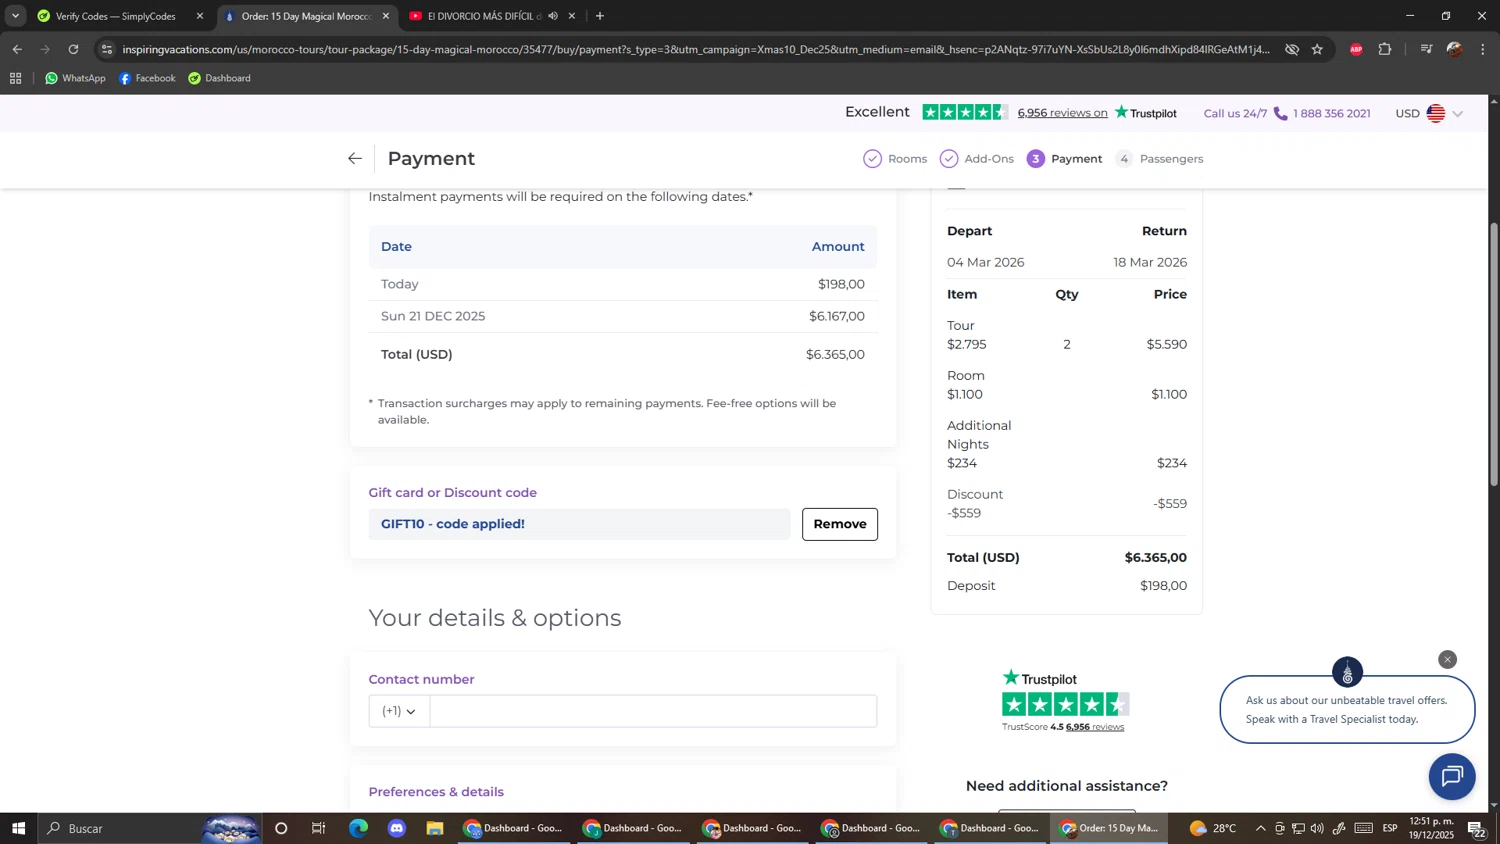Screen dimensions: 1500x844
Task: Open the apps grid in bookmarks bar
Action: pyautogui.click(x=16, y=78)
